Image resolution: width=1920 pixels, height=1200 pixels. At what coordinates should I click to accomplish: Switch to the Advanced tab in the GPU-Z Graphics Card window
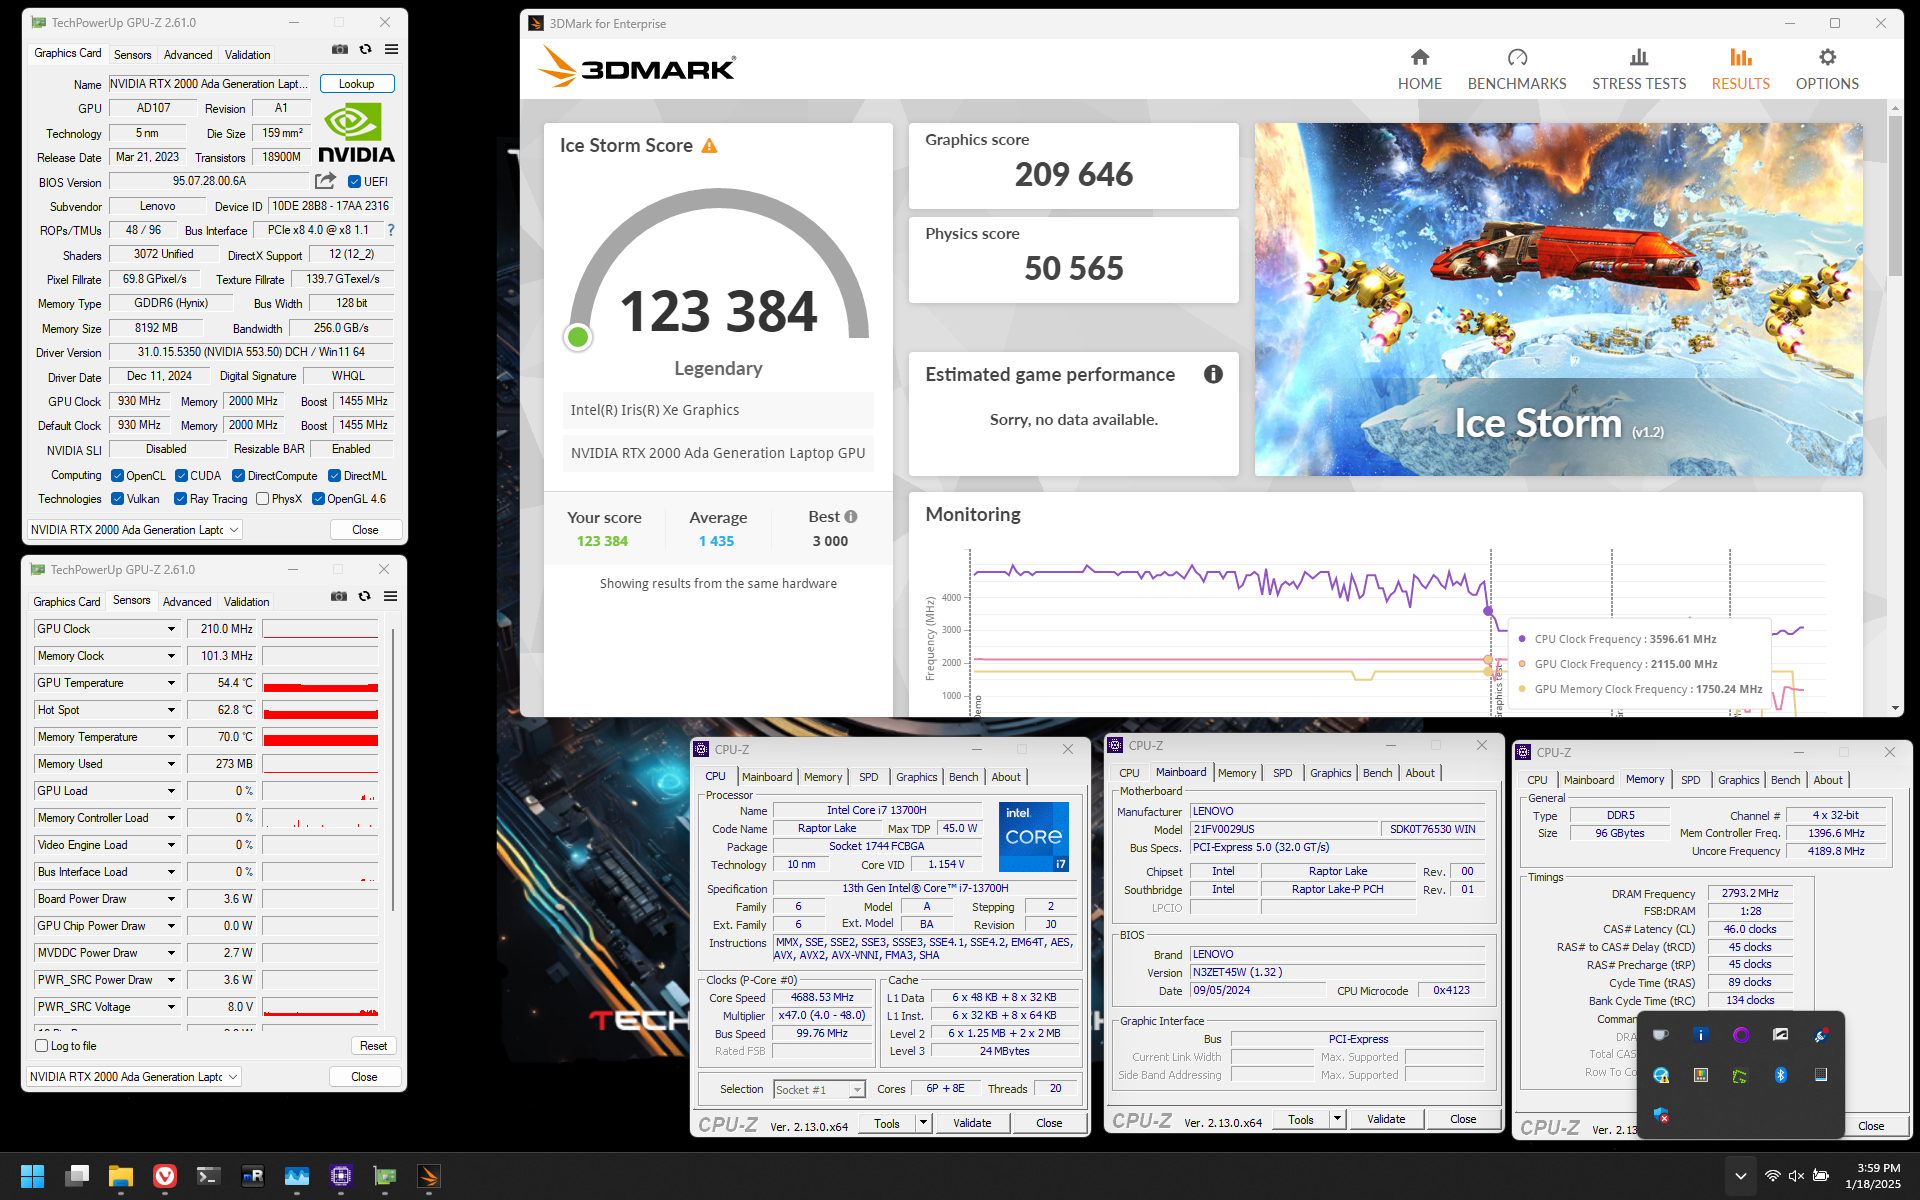coord(188,55)
